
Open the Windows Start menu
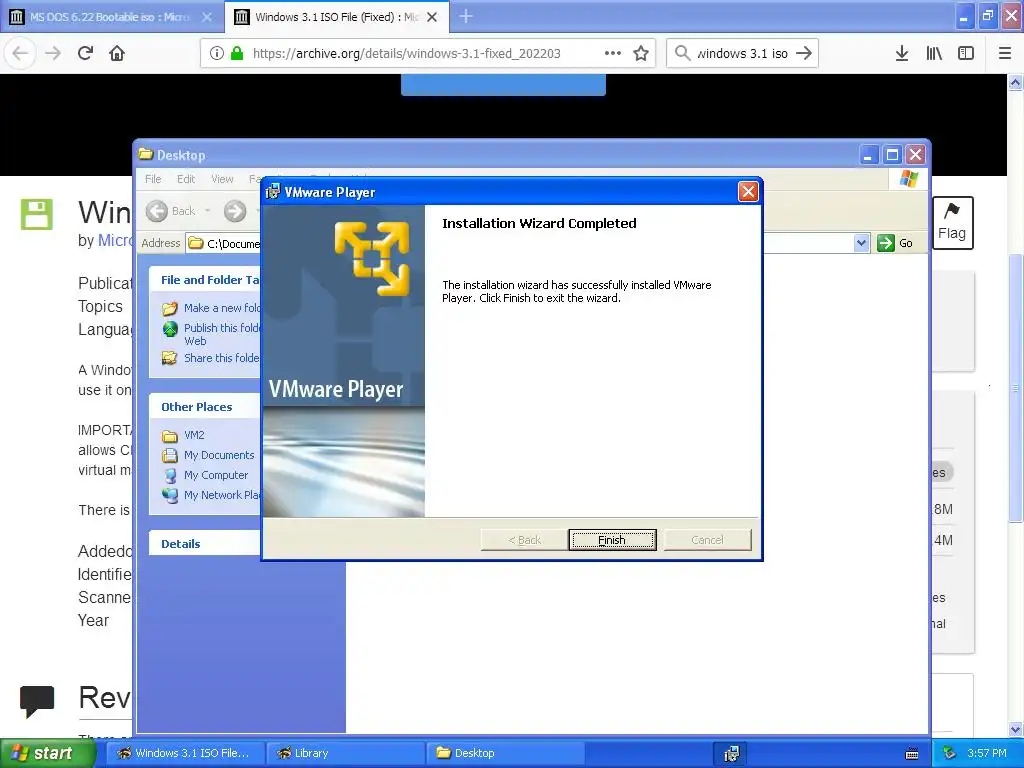[47, 753]
